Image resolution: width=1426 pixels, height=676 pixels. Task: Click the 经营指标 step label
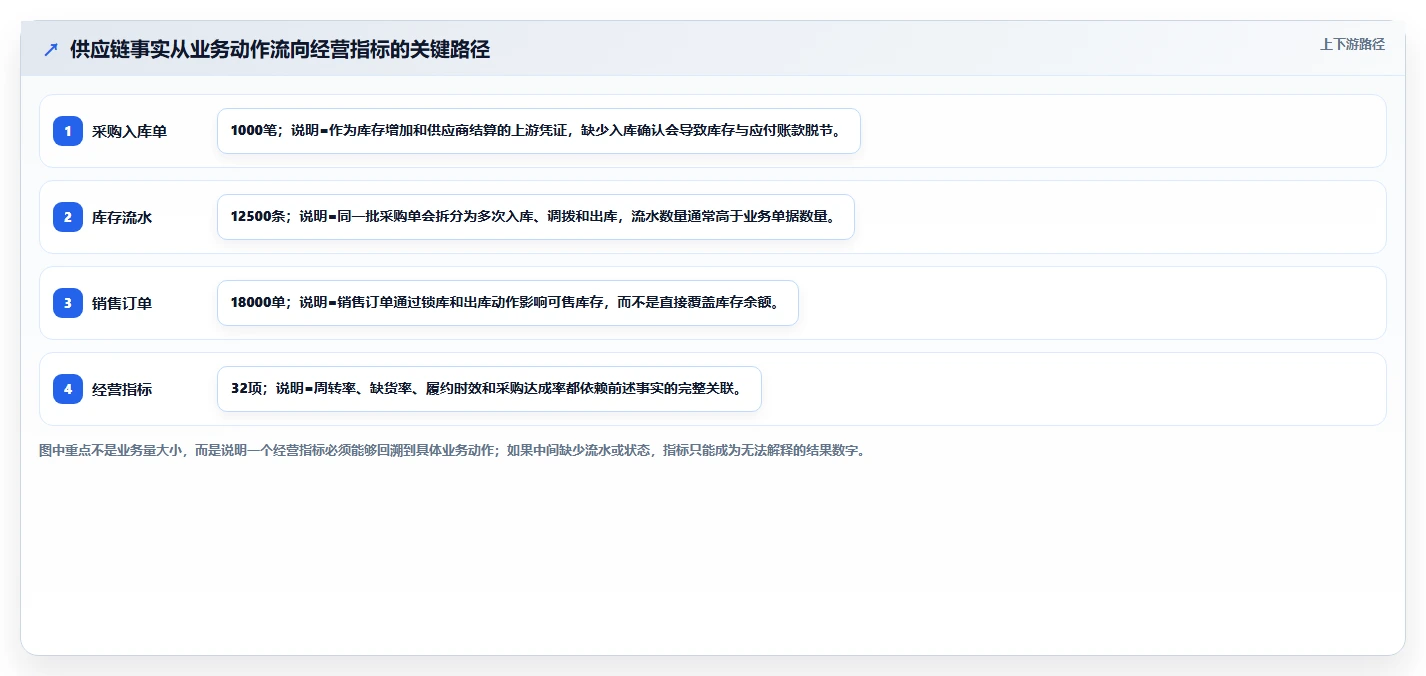[122, 389]
